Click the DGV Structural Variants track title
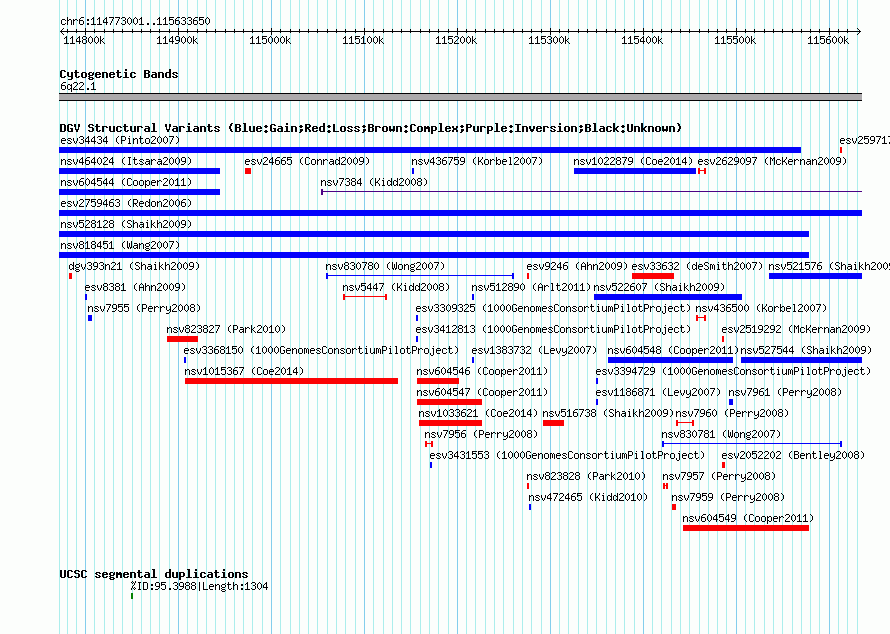 coord(371,128)
